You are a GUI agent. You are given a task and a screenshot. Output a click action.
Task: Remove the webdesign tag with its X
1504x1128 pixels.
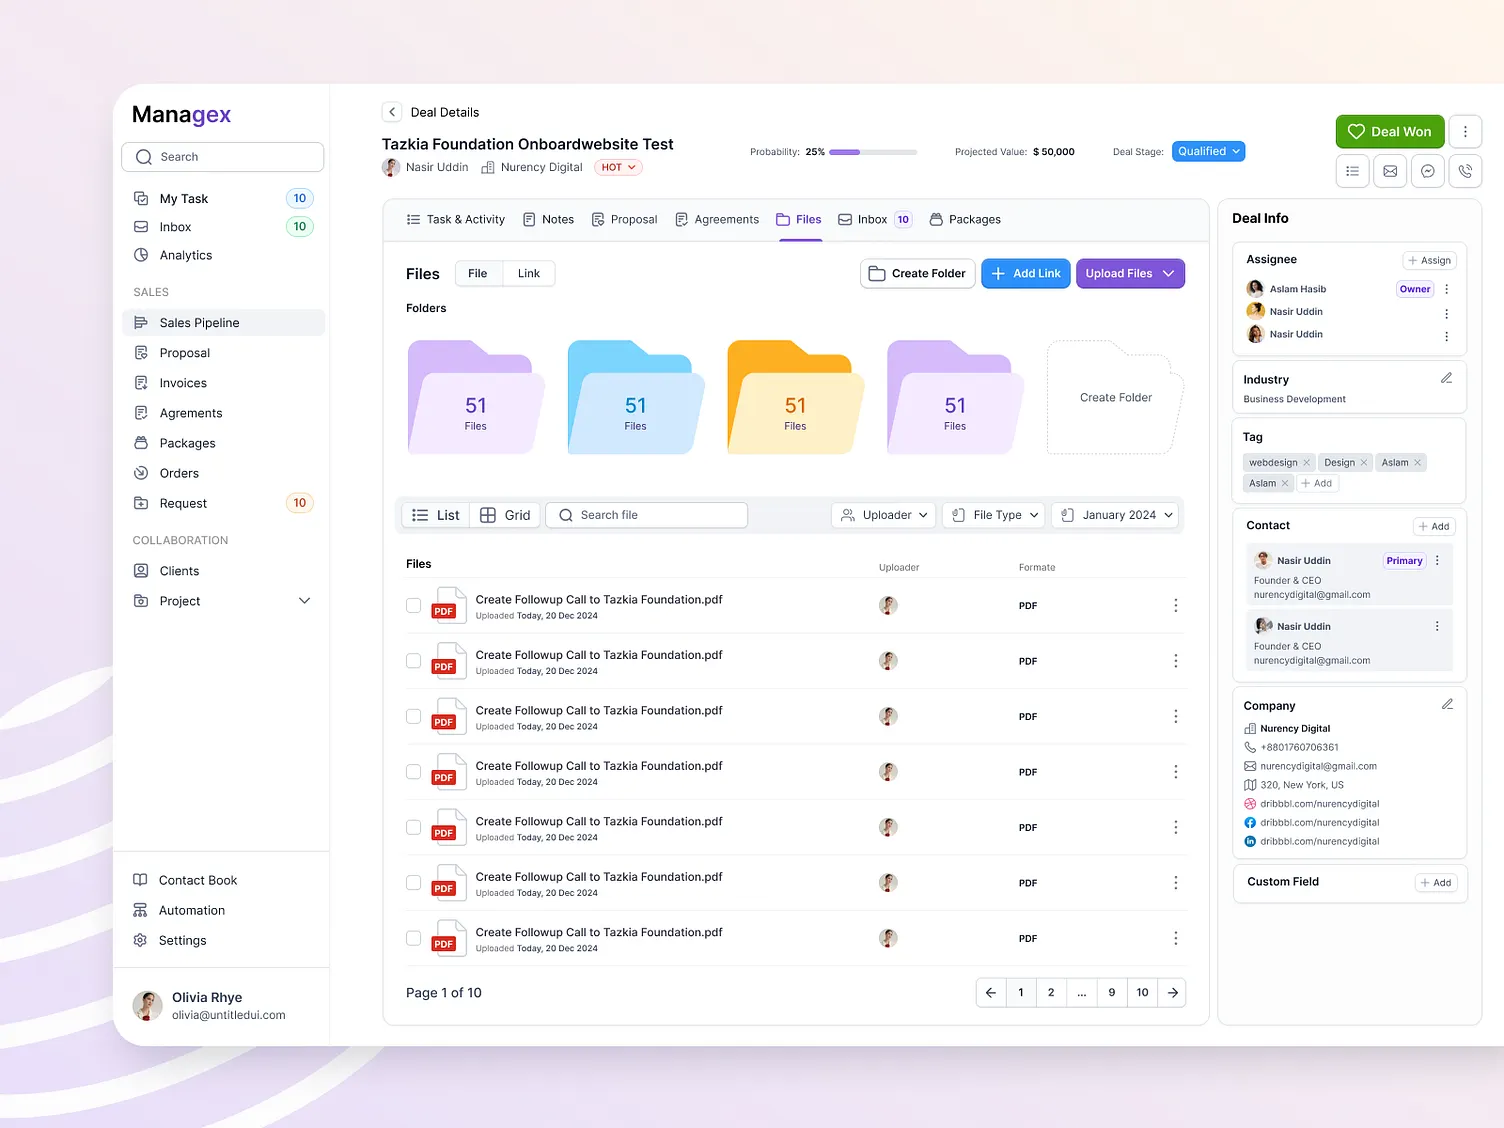(x=1306, y=463)
